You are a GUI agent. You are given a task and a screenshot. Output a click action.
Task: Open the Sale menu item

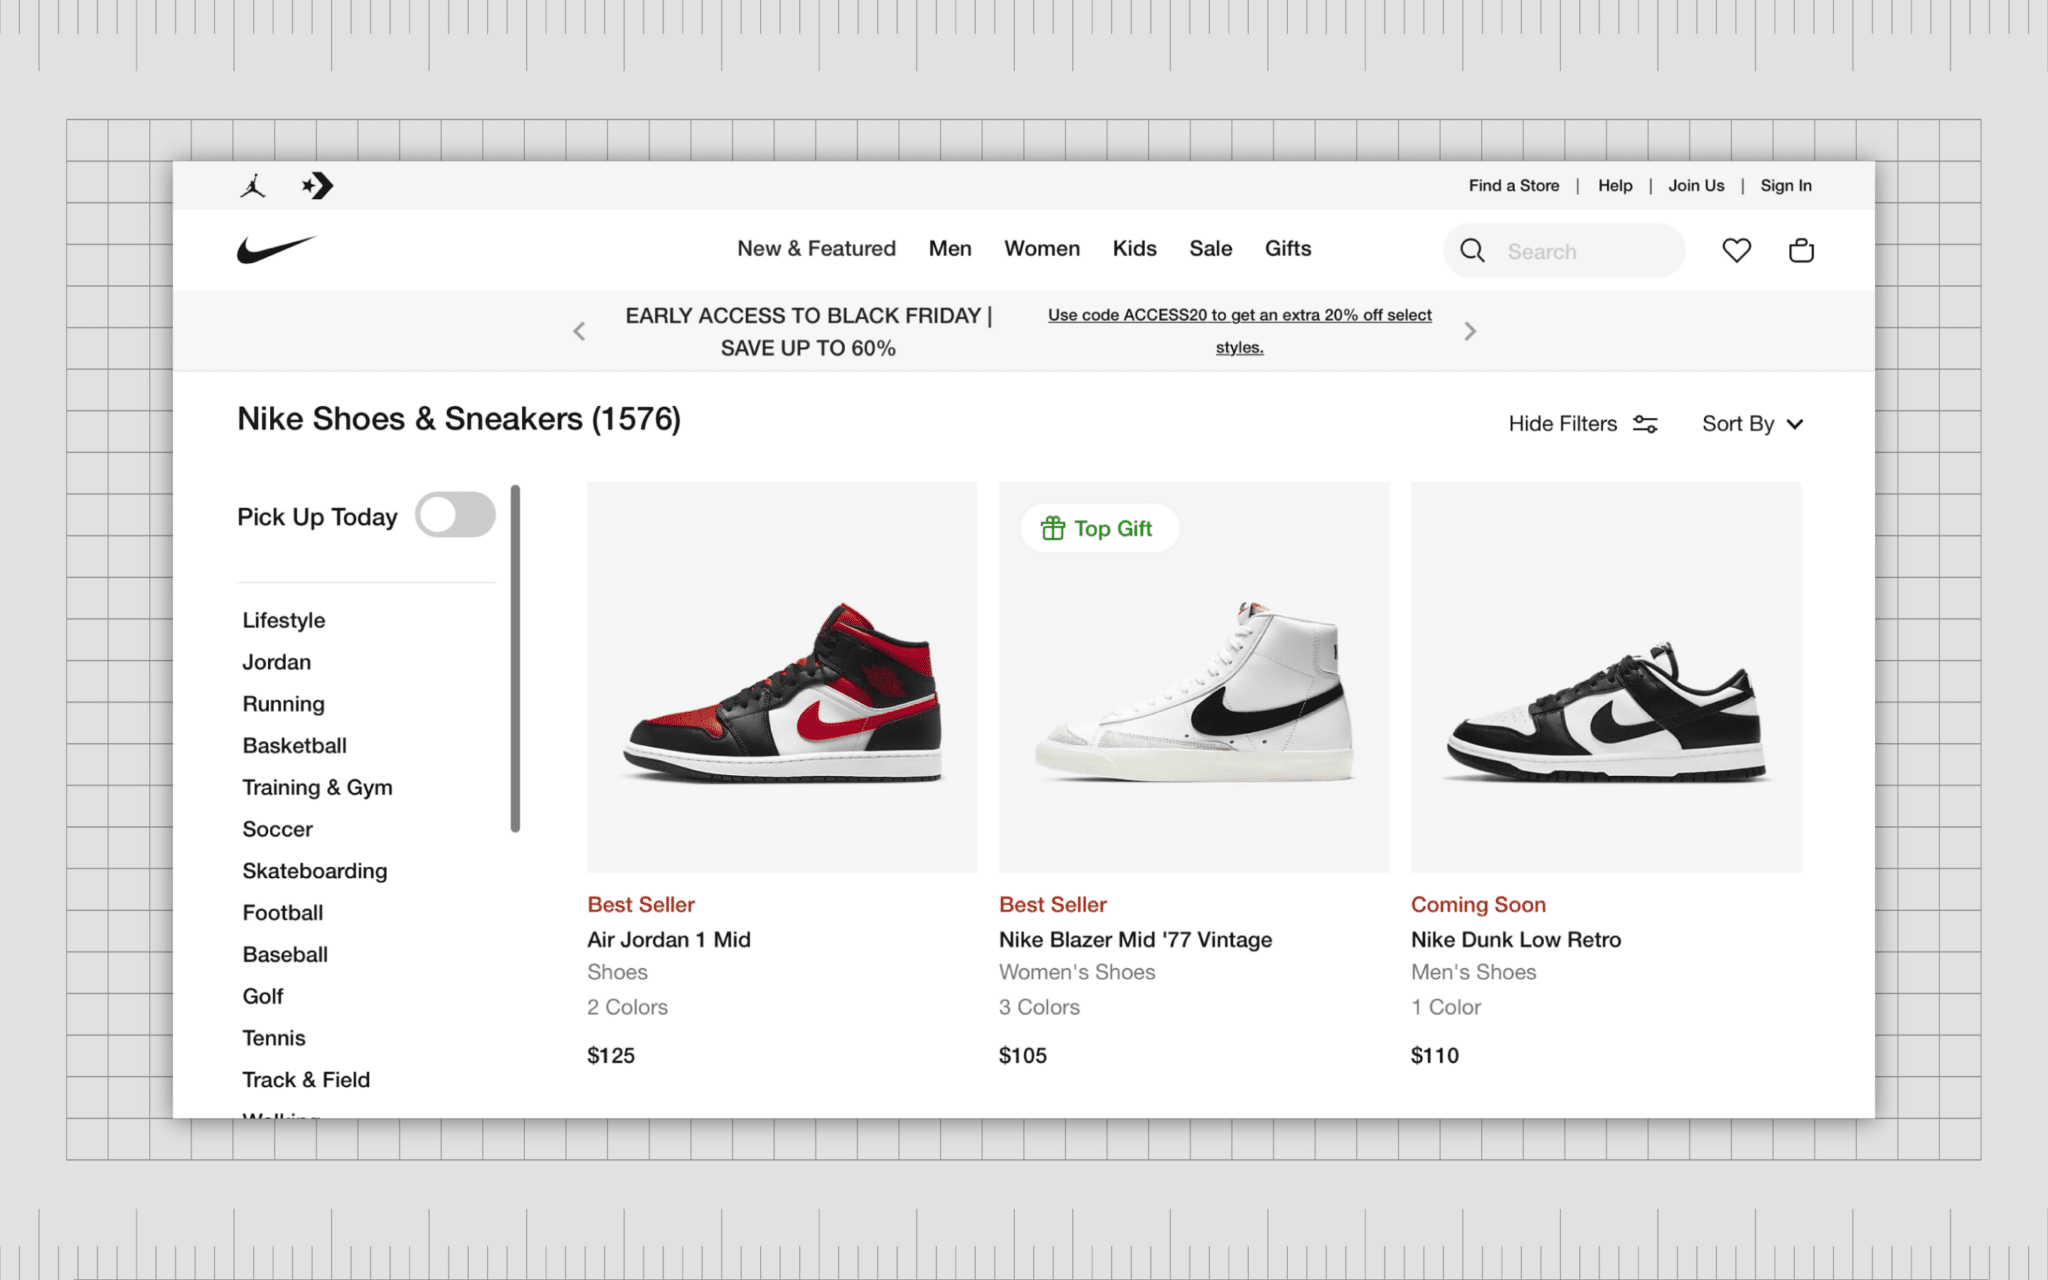tap(1210, 249)
